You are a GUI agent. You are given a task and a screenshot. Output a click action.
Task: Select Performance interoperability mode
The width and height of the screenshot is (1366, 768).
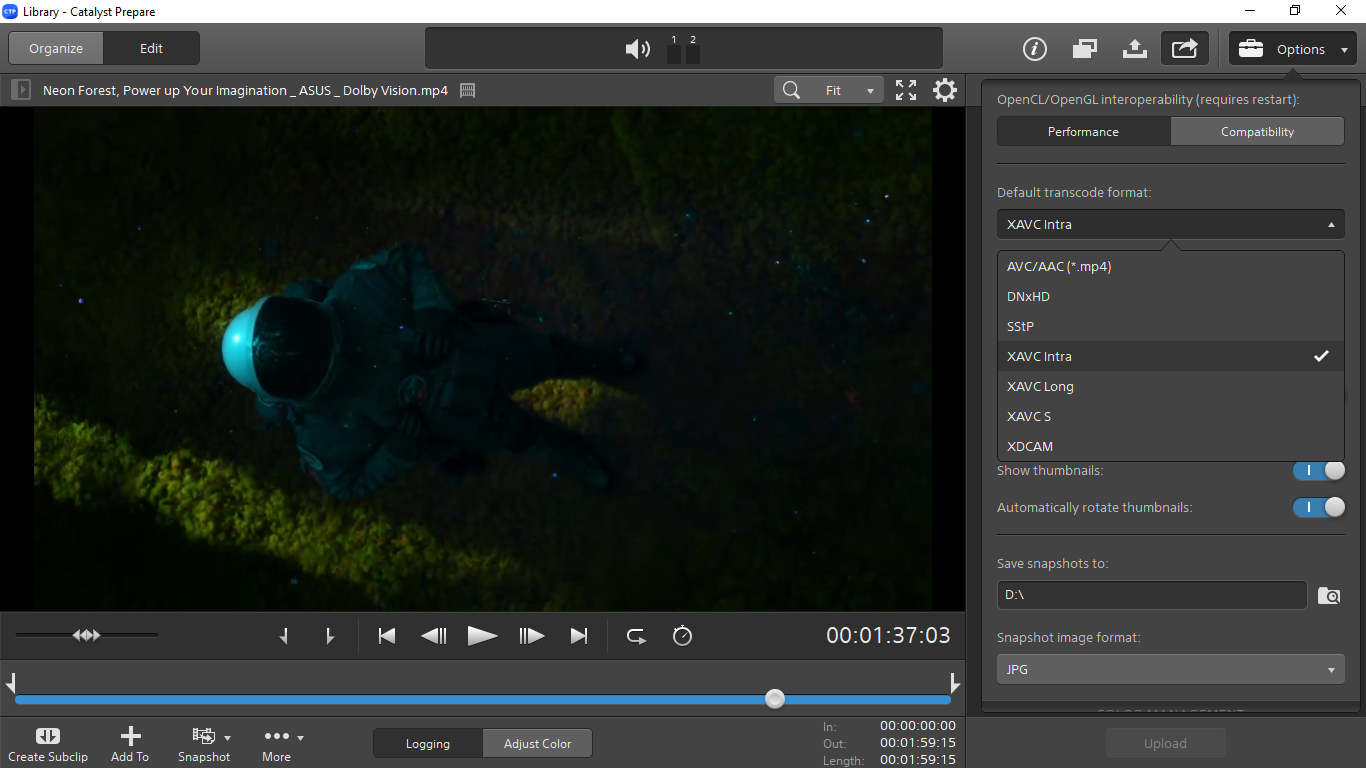[x=1083, y=132]
